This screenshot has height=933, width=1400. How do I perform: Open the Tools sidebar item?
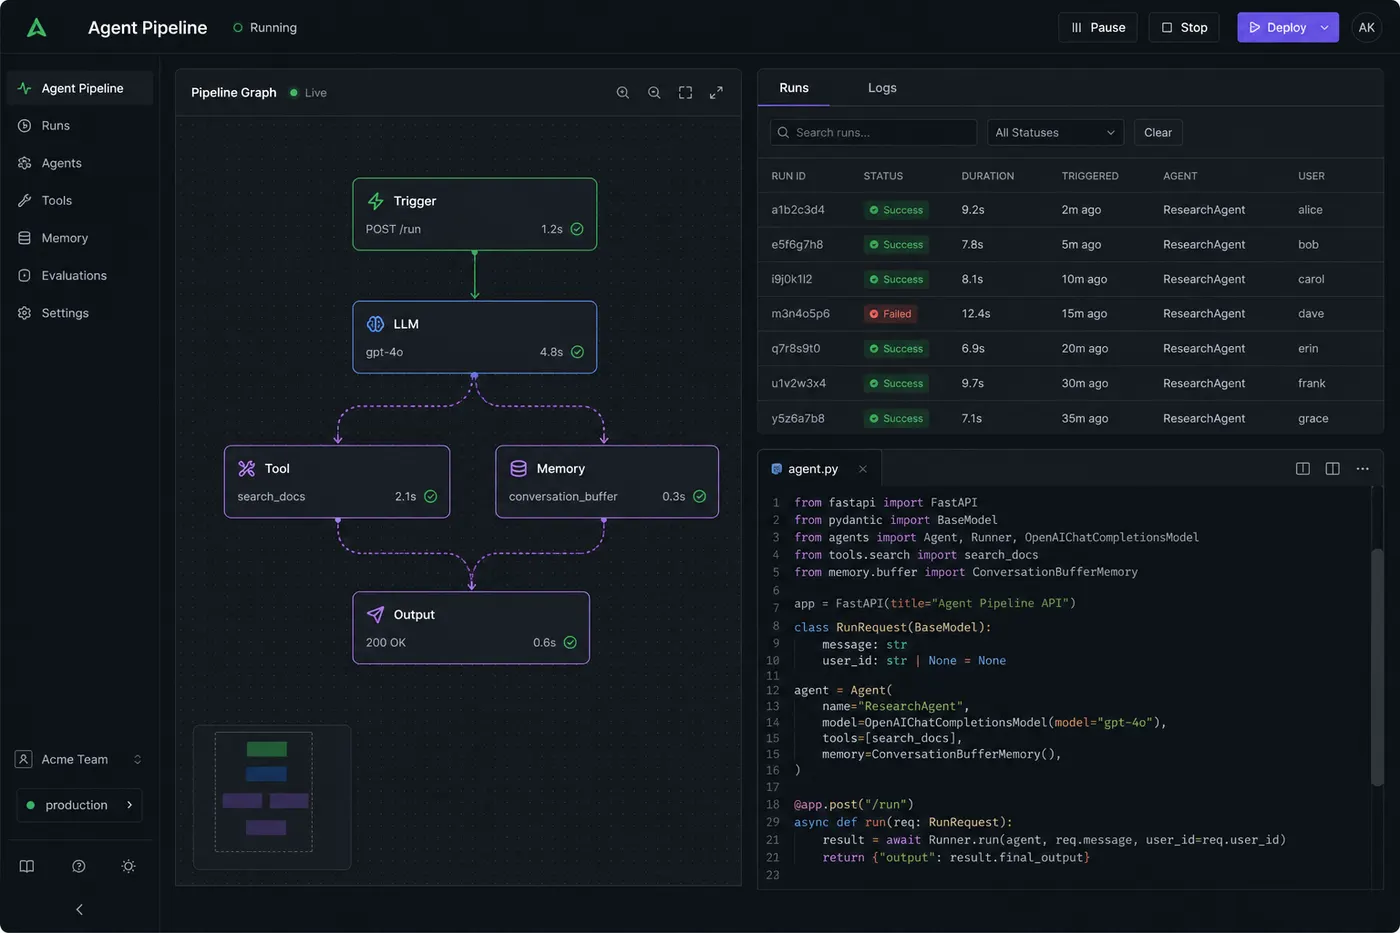pos(80,201)
